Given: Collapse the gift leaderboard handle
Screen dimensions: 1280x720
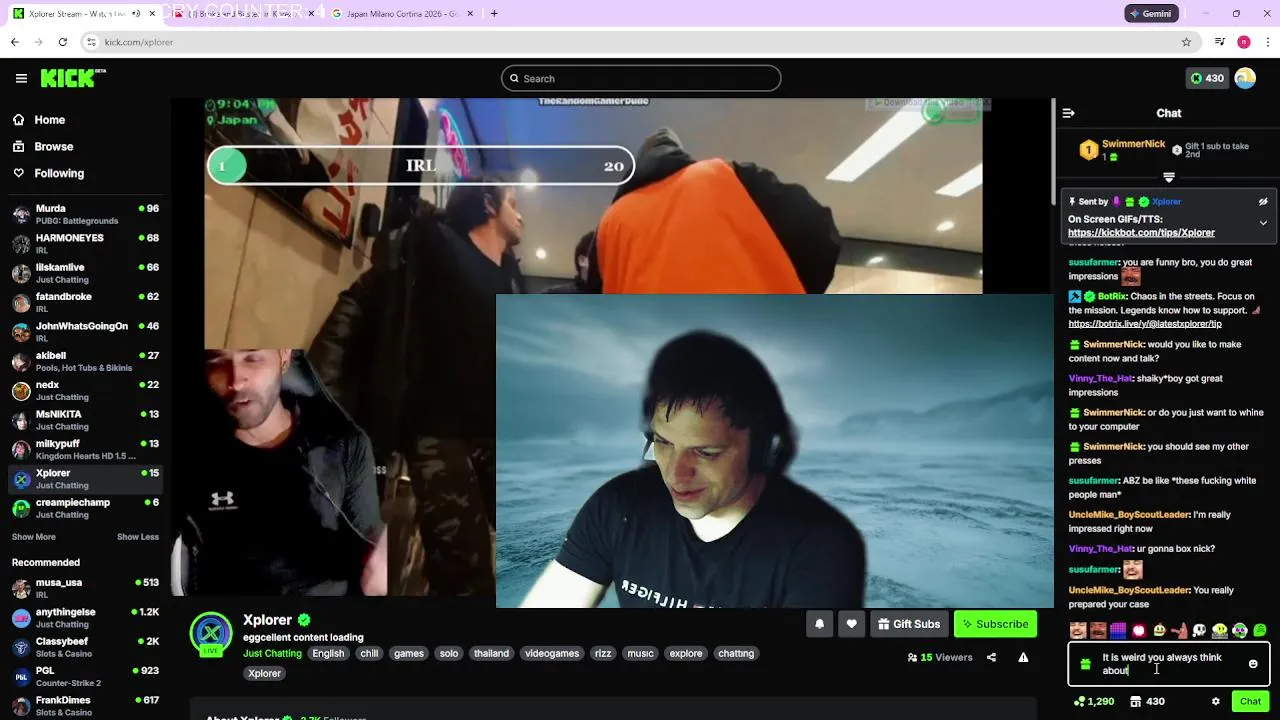Looking at the screenshot, I should (x=1168, y=177).
